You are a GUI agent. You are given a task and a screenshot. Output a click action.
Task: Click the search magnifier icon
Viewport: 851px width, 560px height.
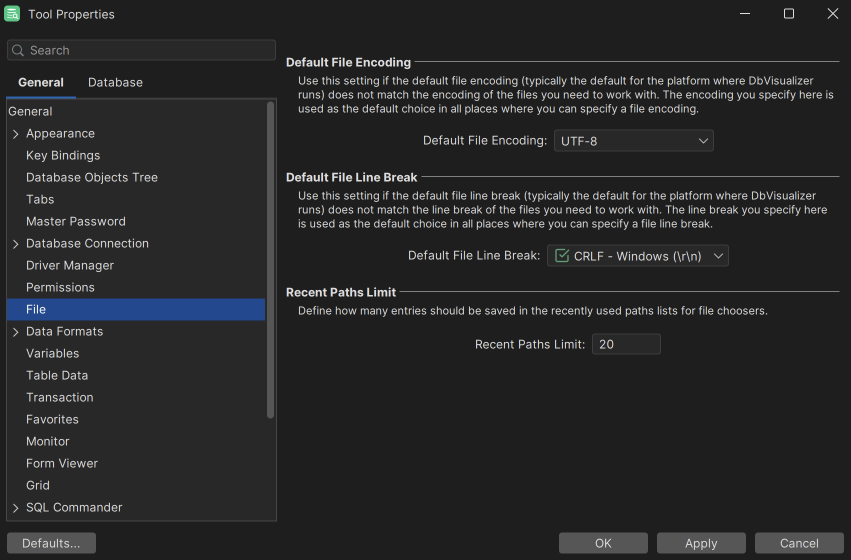coord(18,50)
